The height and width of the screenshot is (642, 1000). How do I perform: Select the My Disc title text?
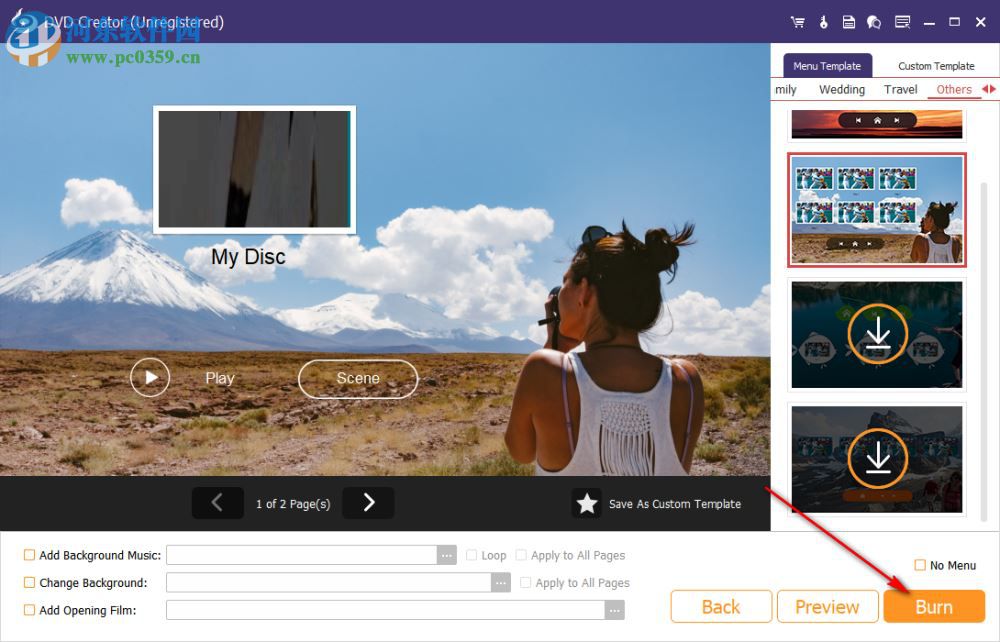coord(248,257)
